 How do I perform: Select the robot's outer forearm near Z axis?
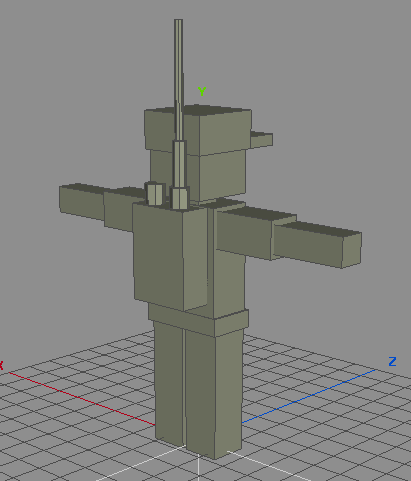click(317, 245)
